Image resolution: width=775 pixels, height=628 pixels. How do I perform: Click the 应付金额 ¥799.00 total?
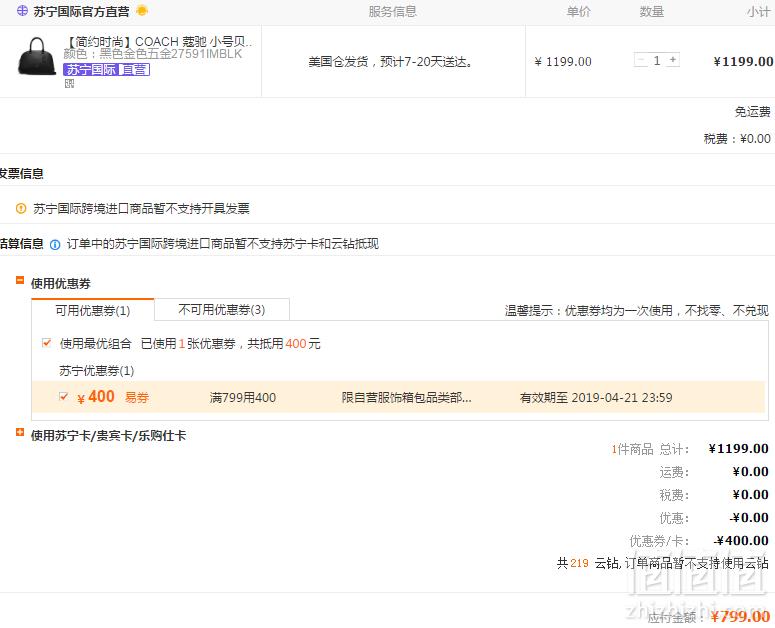click(709, 617)
